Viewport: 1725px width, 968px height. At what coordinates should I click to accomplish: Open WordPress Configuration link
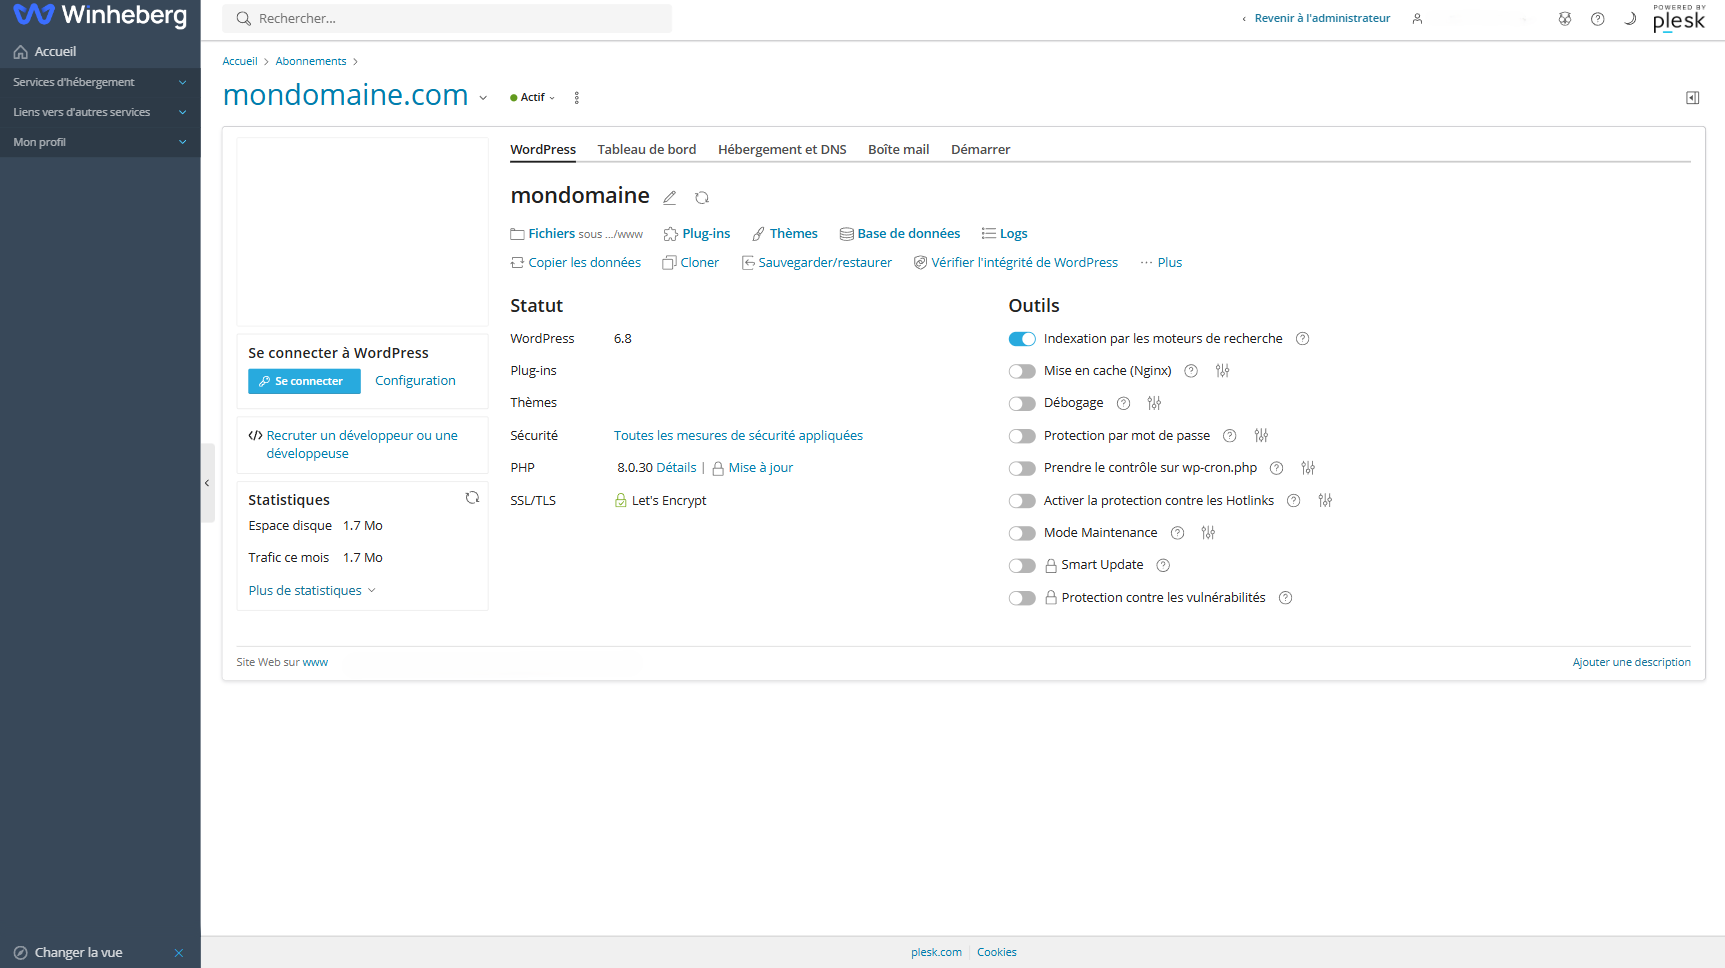(x=415, y=381)
